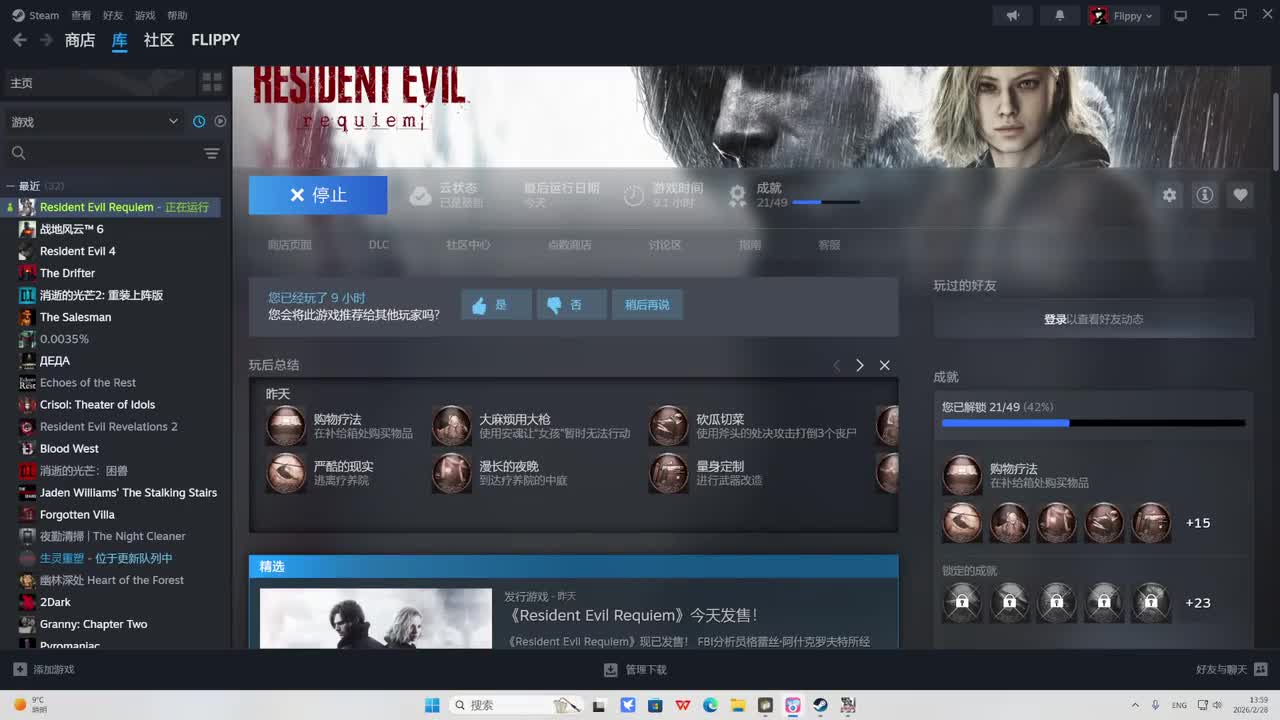Click the achievements 21/49 progress bar
The width and height of the screenshot is (1280, 720).
click(826, 202)
